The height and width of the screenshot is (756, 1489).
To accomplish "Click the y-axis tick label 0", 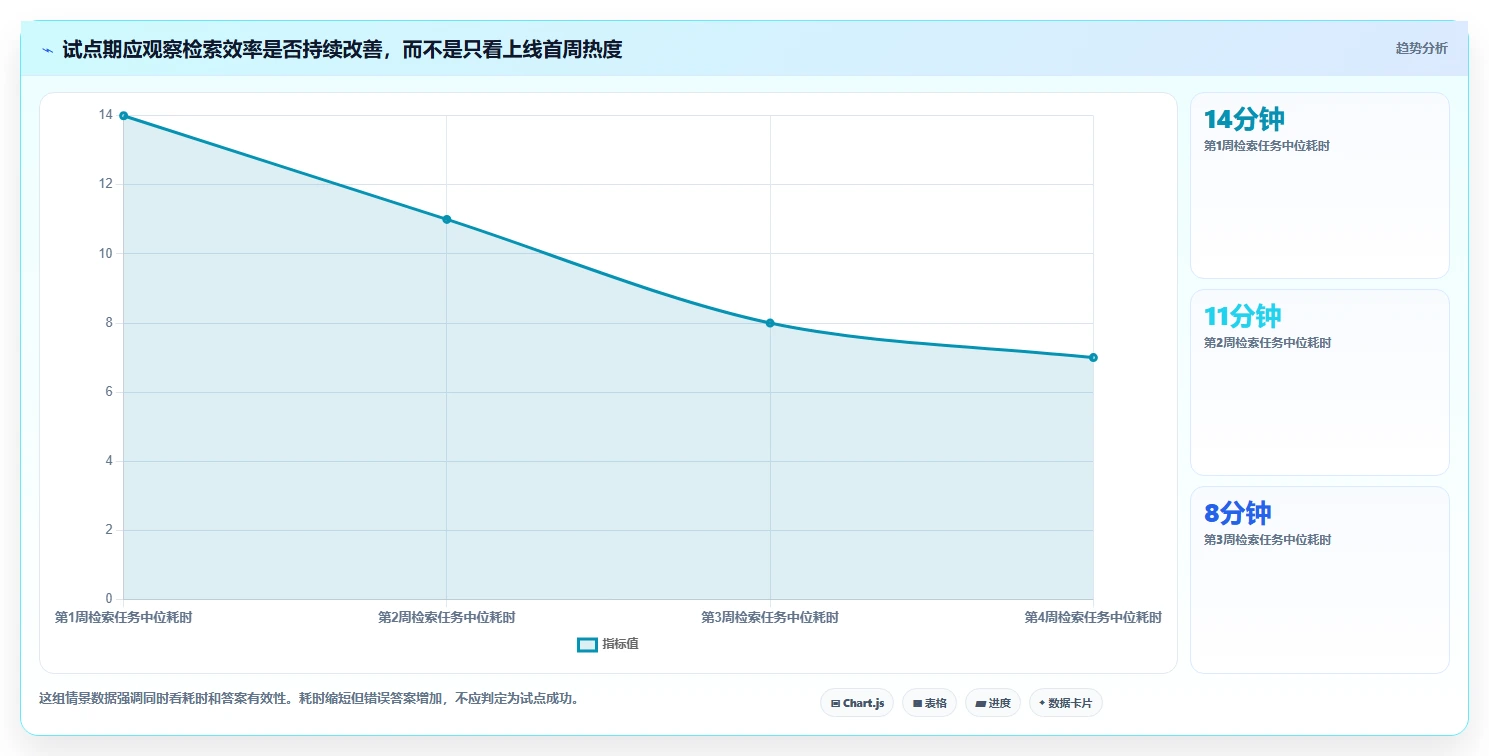I will pyautogui.click(x=109, y=599).
